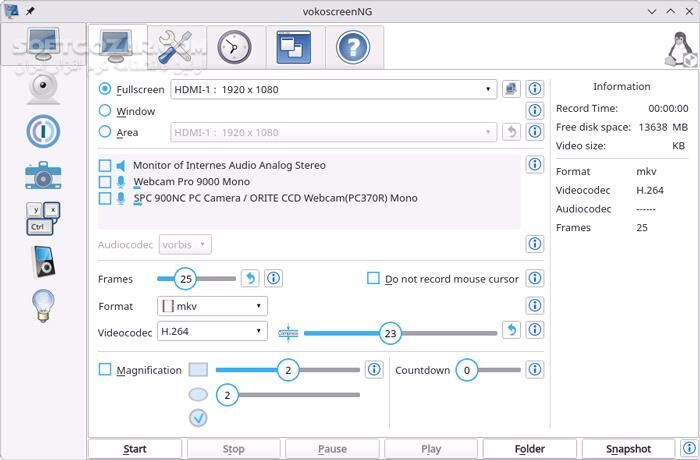
Task: Enable SPC 900NC PC Camera audio source
Action: 104,198
